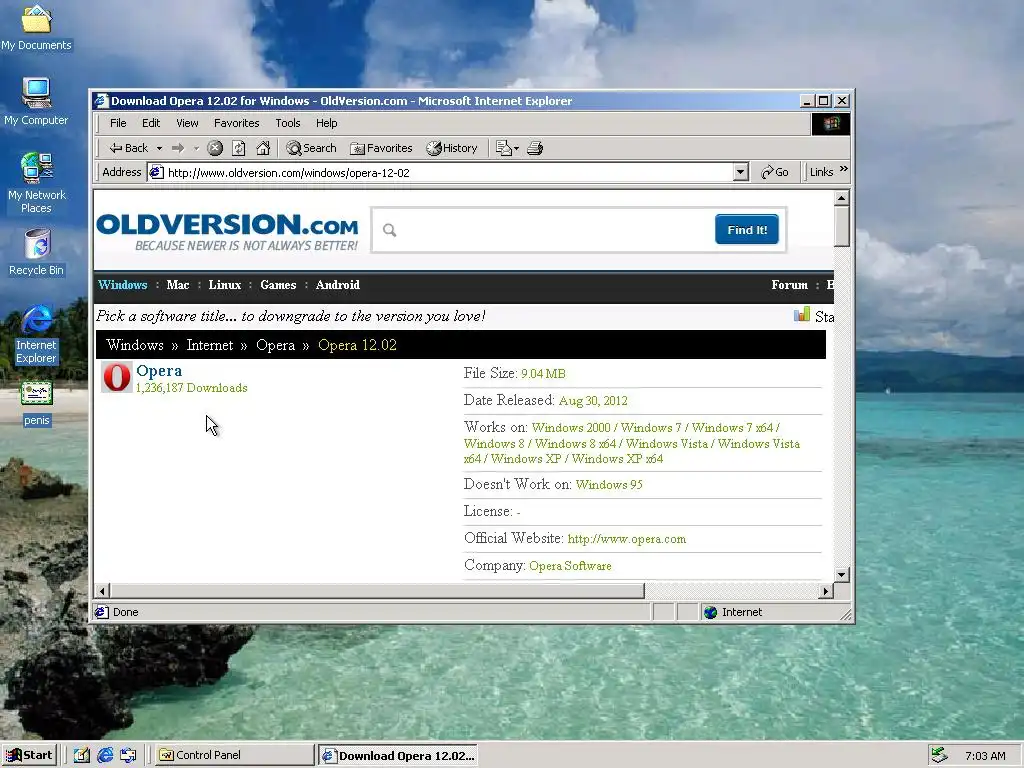
Task: Click the Mac navigation link
Action: [x=178, y=285]
